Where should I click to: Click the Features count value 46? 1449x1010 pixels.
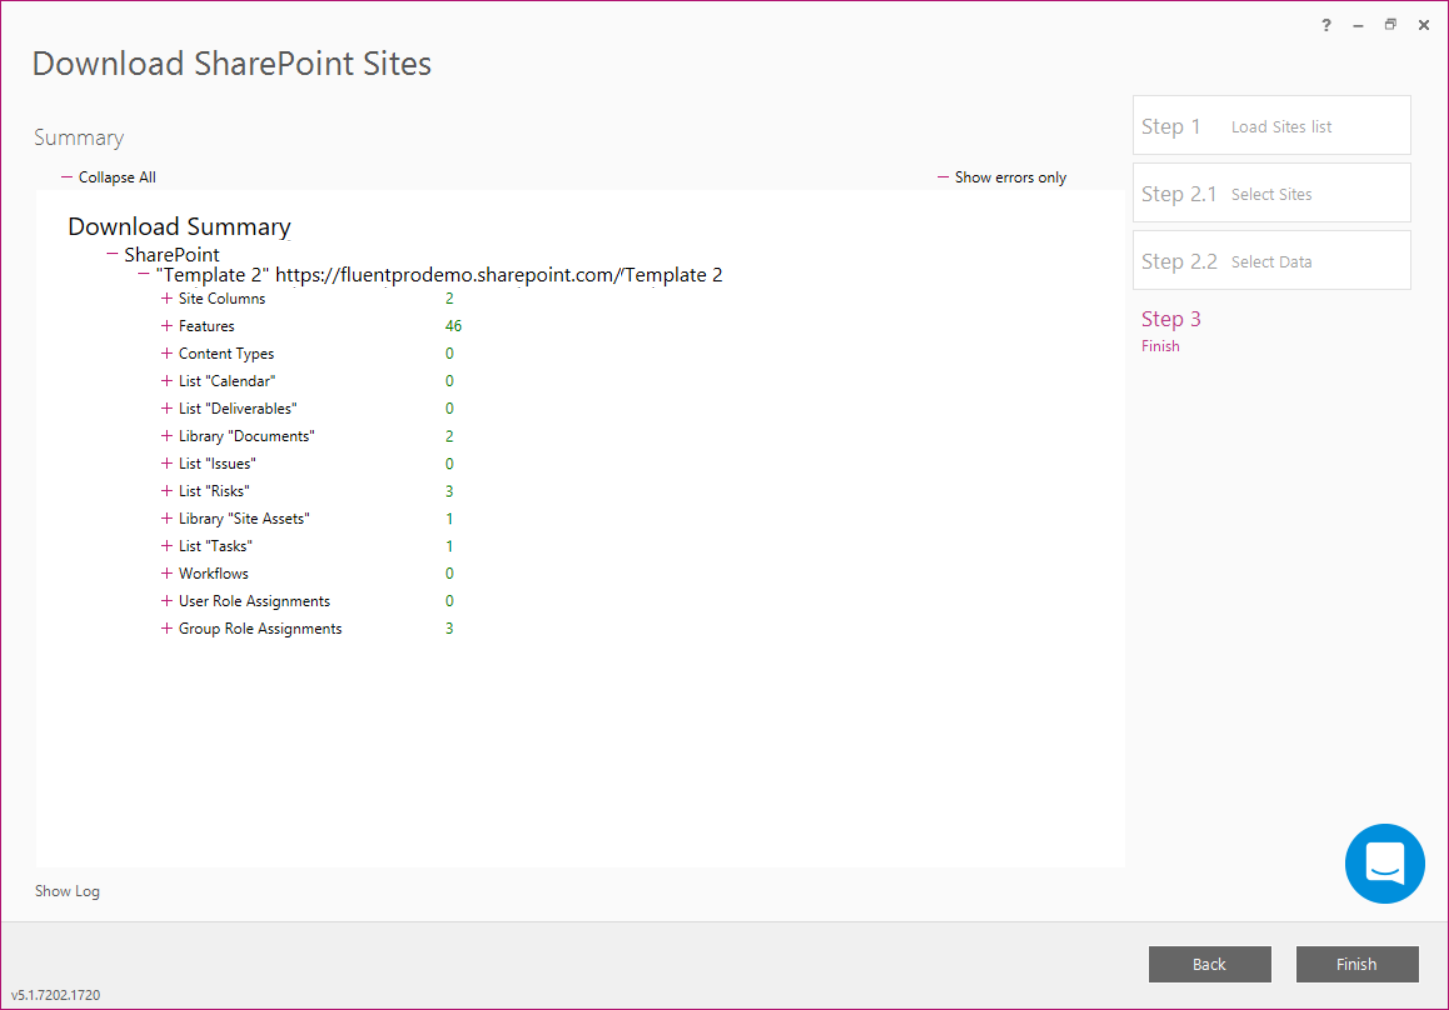click(x=453, y=326)
